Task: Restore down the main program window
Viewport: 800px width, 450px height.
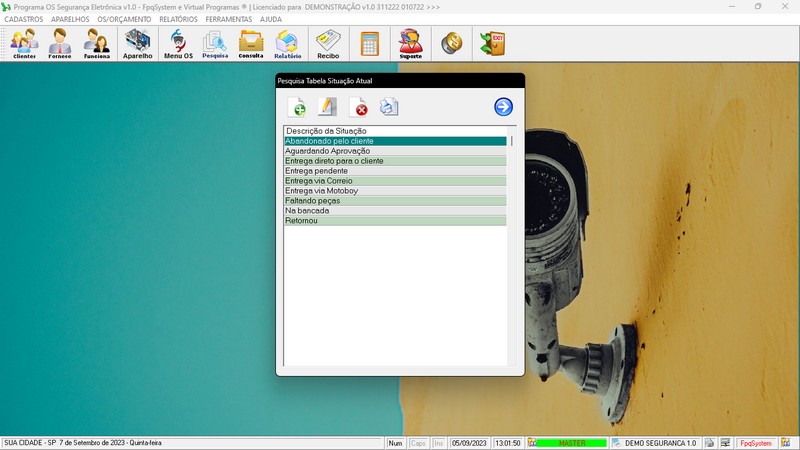Action: [x=758, y=7]
